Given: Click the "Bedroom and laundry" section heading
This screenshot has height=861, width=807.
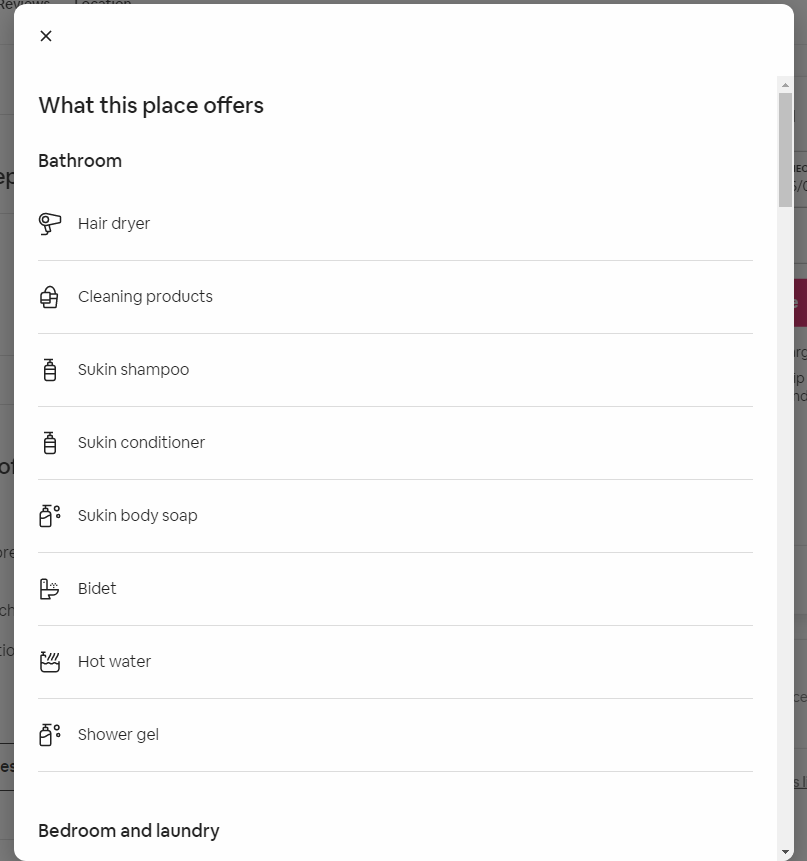Looking at the screenshot, I should point(129,831).
